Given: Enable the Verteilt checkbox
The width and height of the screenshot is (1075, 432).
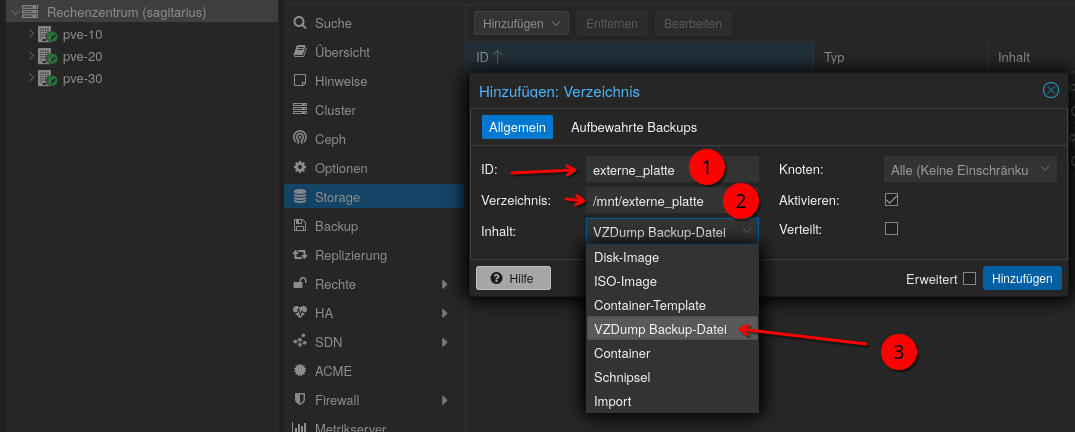Looking at the screenshot, I should [x=892, y=229].
